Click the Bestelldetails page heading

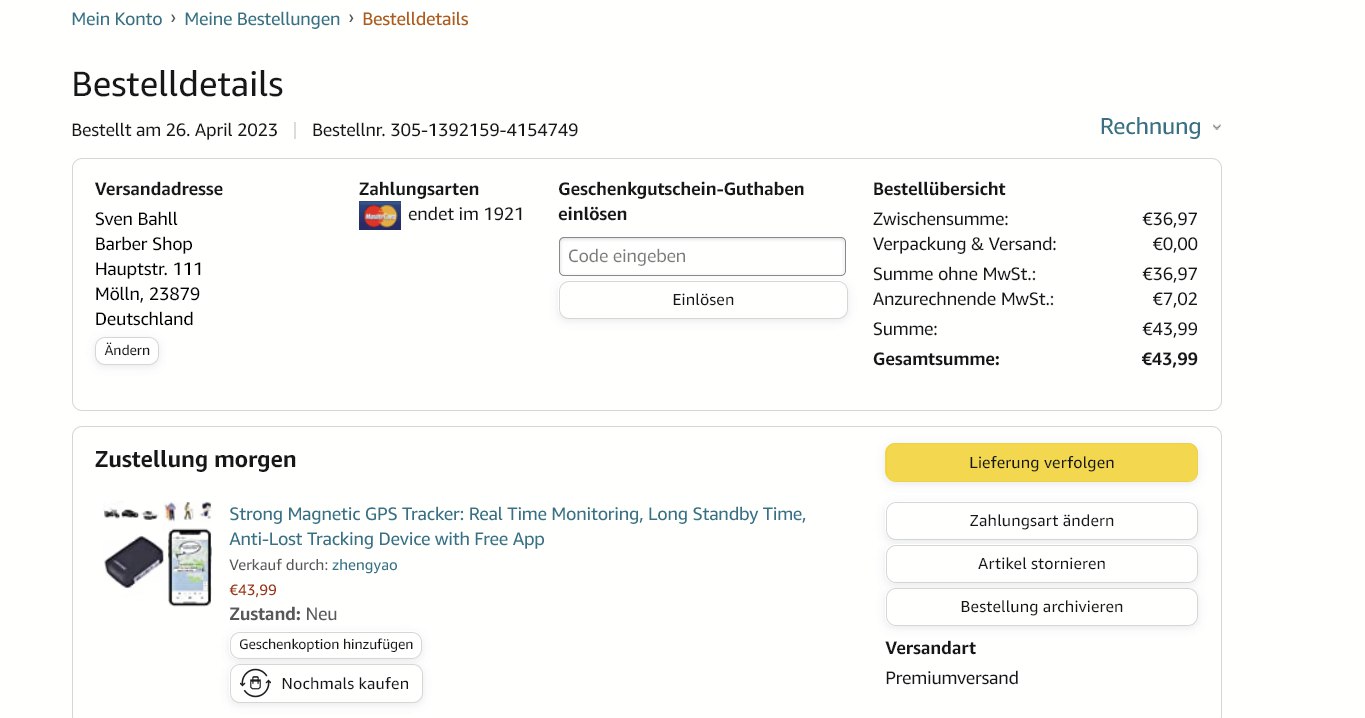tap(178, 85)
